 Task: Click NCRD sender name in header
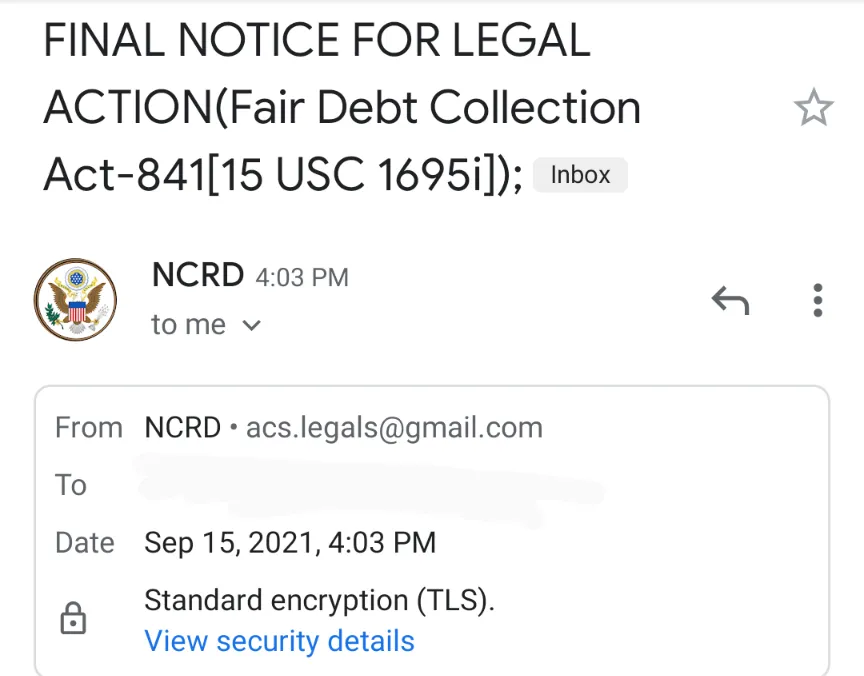tap(198, 274)
